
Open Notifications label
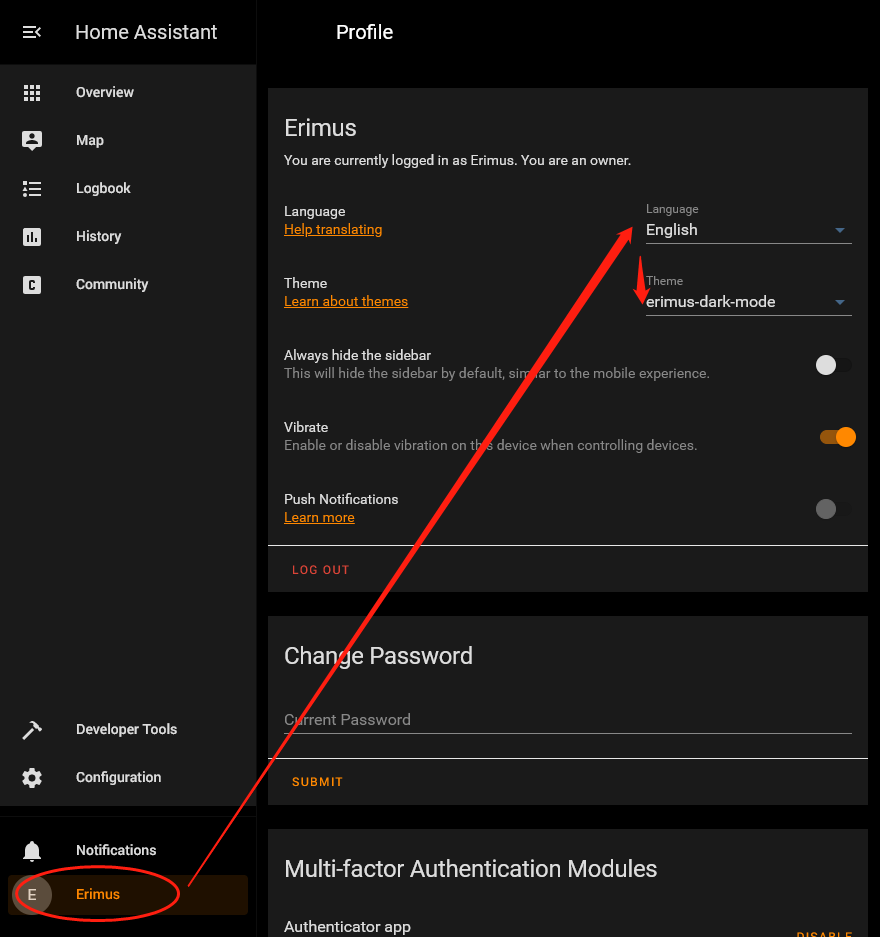(x=116, y=850)
